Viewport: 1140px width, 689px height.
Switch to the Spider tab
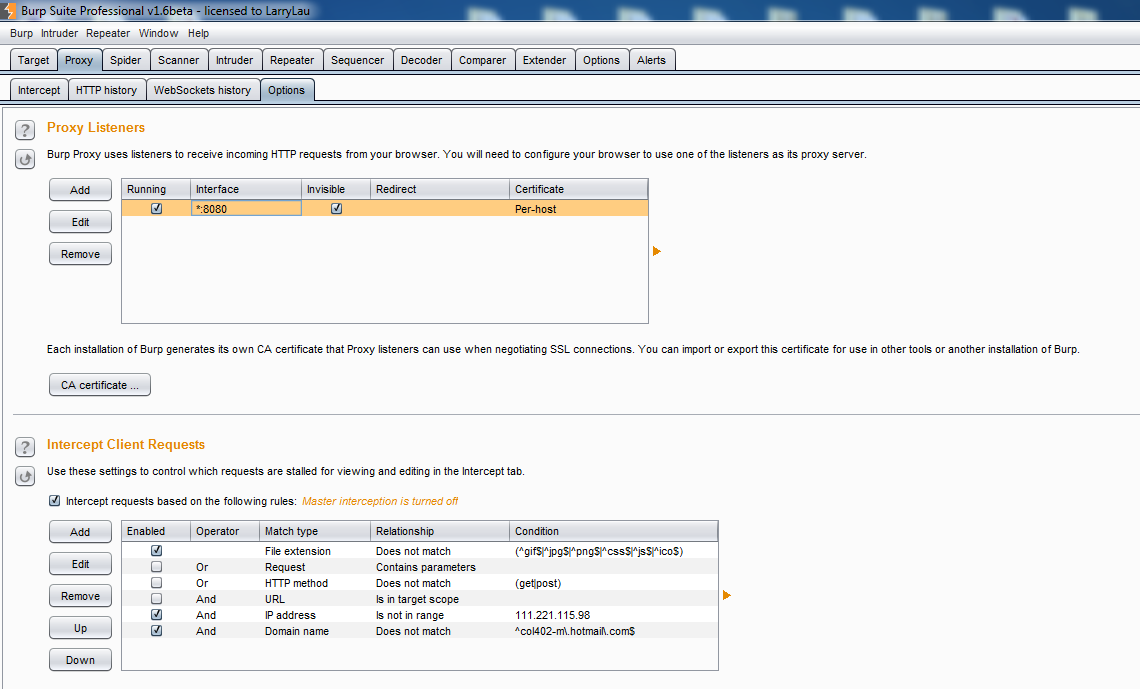coord(126,60)
